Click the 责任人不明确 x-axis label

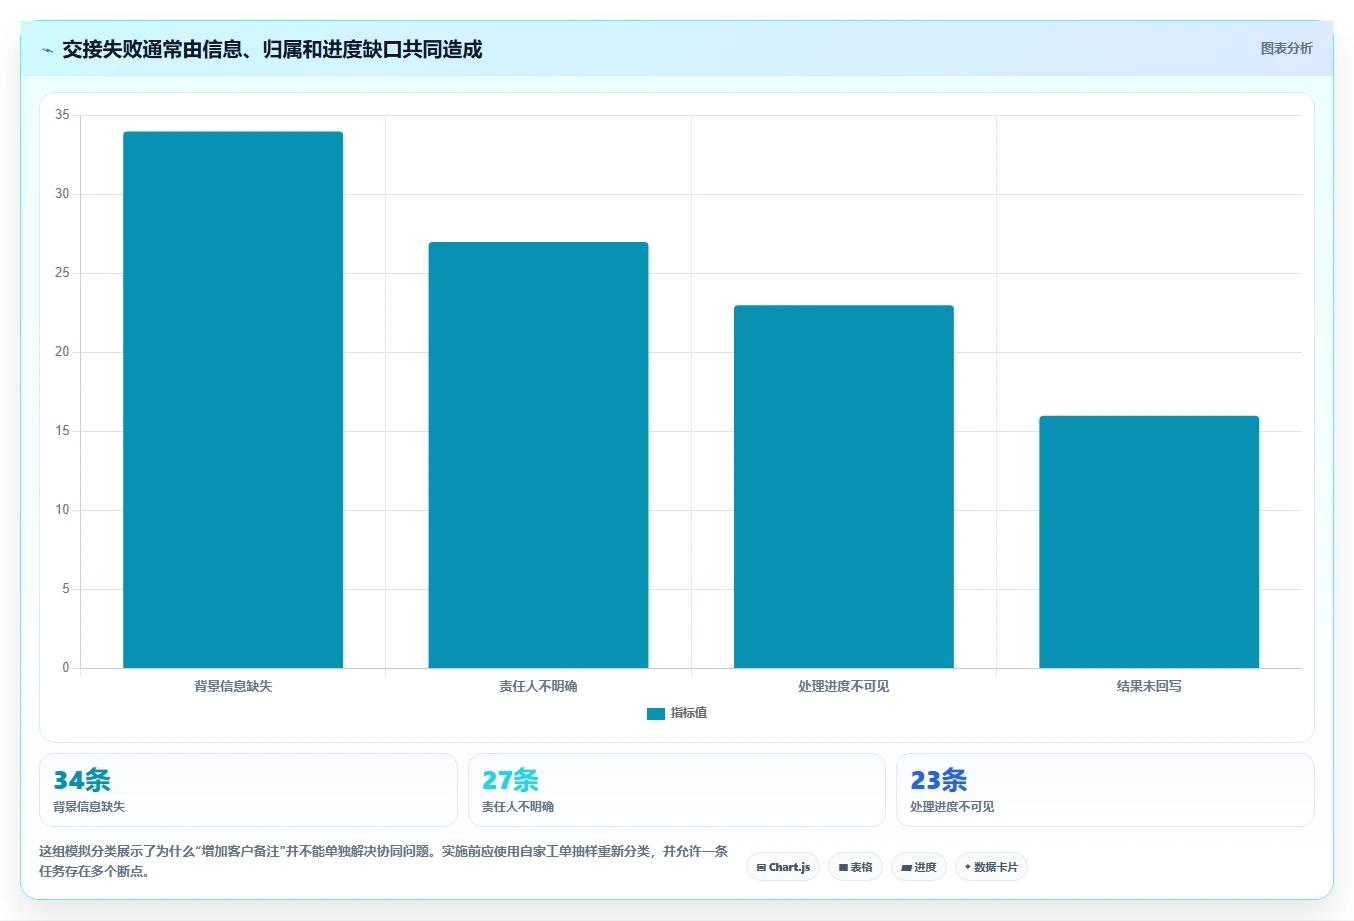point(538,686)
